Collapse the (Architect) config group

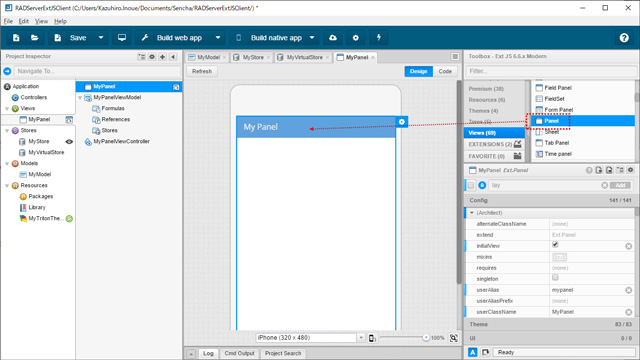click(x=472, y=213)
